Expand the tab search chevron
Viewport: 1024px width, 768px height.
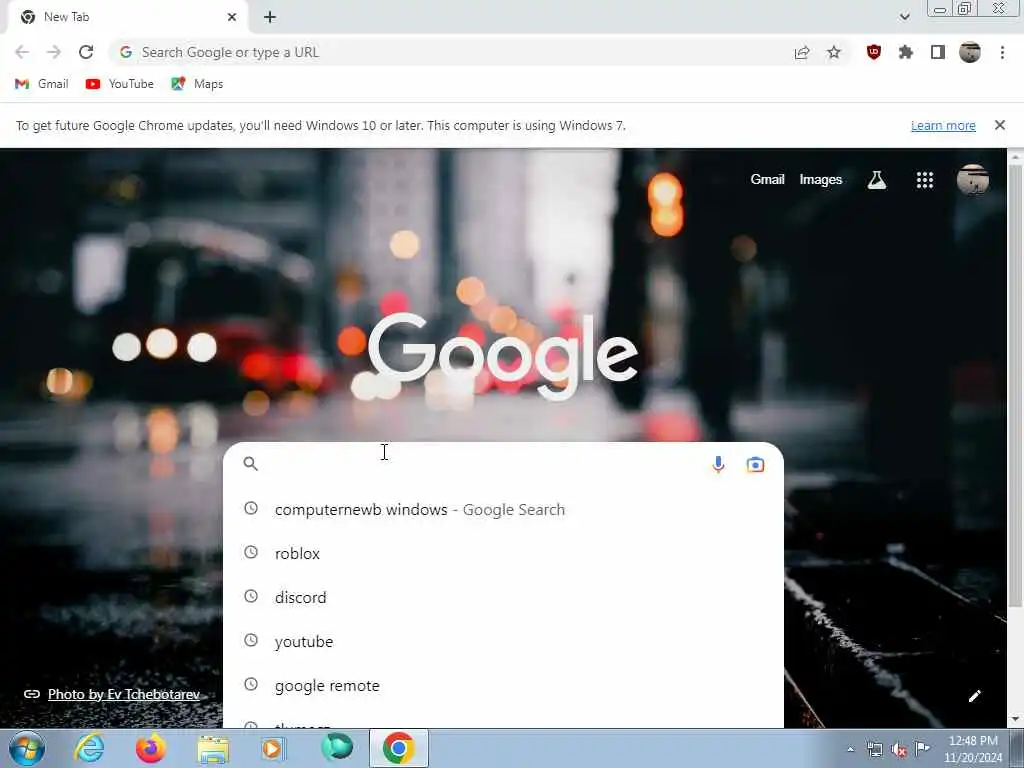click(x=904, y=17)
